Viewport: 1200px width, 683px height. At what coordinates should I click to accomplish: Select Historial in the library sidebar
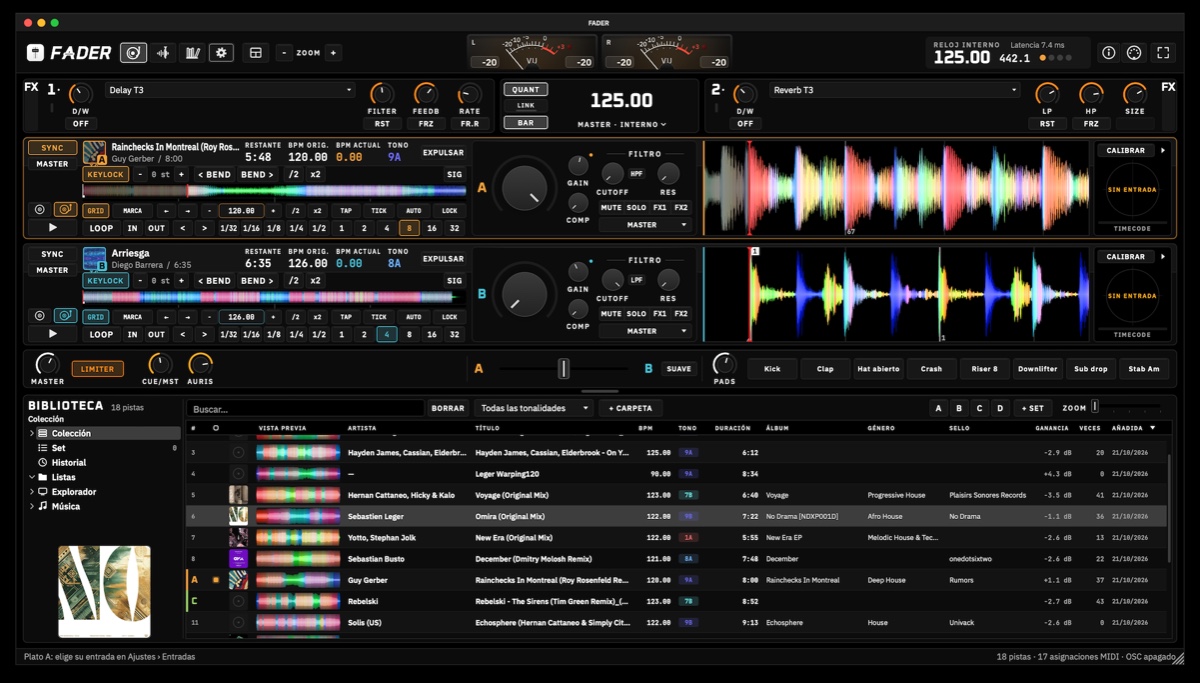click(69, 463)
